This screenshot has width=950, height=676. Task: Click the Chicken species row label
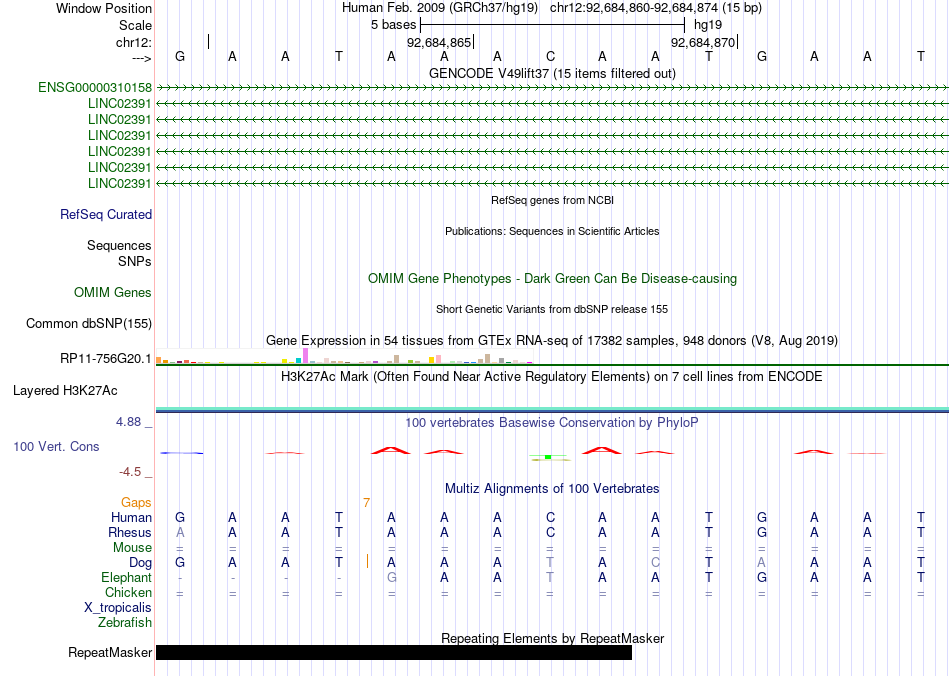point(128,592)
